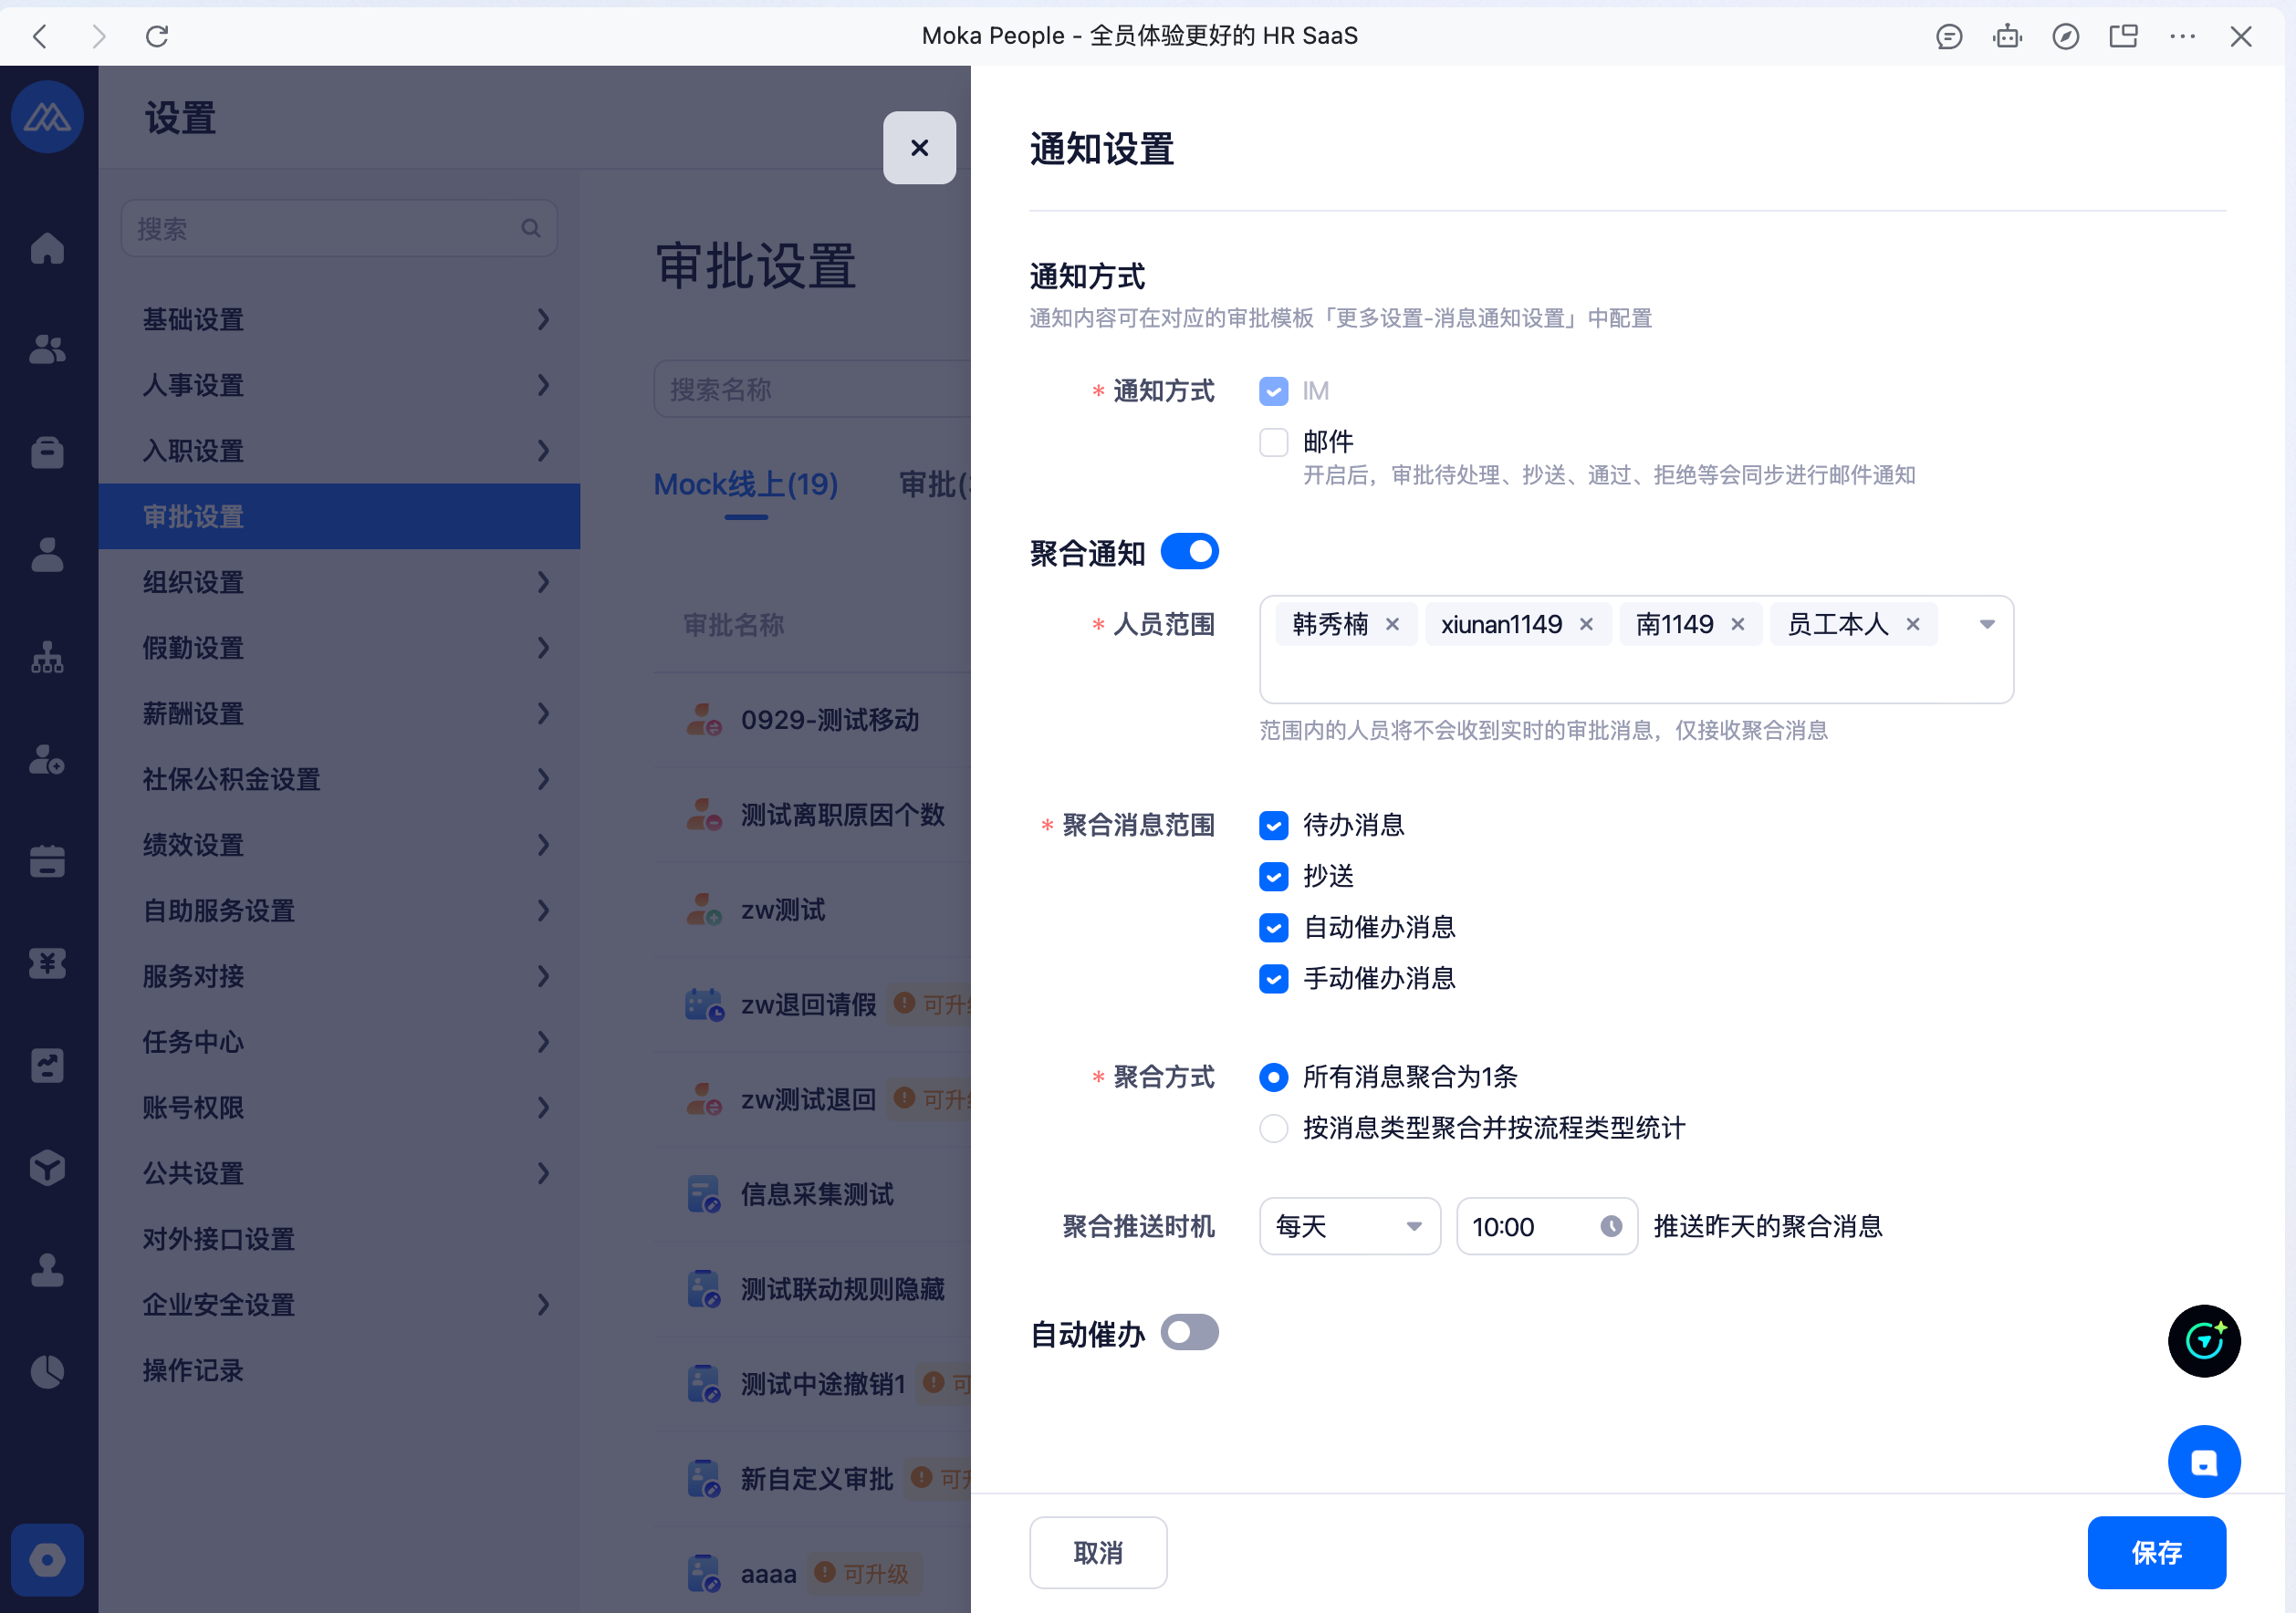Open the home icon in left sidebar

[x=47, y=248]
